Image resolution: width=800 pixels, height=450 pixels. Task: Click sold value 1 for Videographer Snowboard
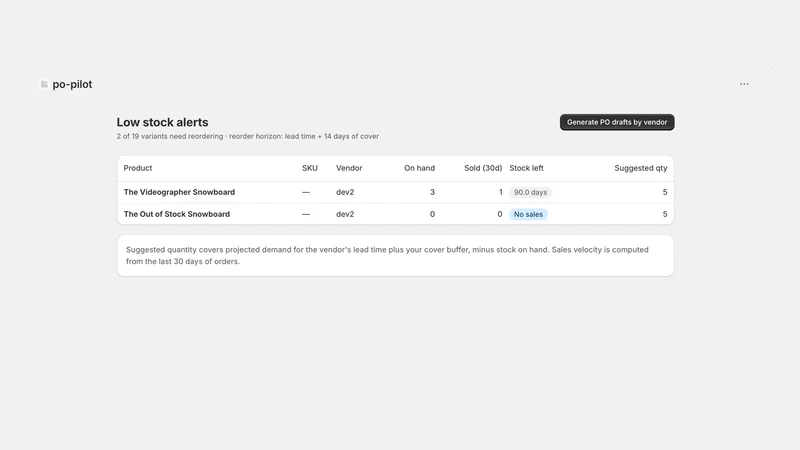click(x=501, y=192)
